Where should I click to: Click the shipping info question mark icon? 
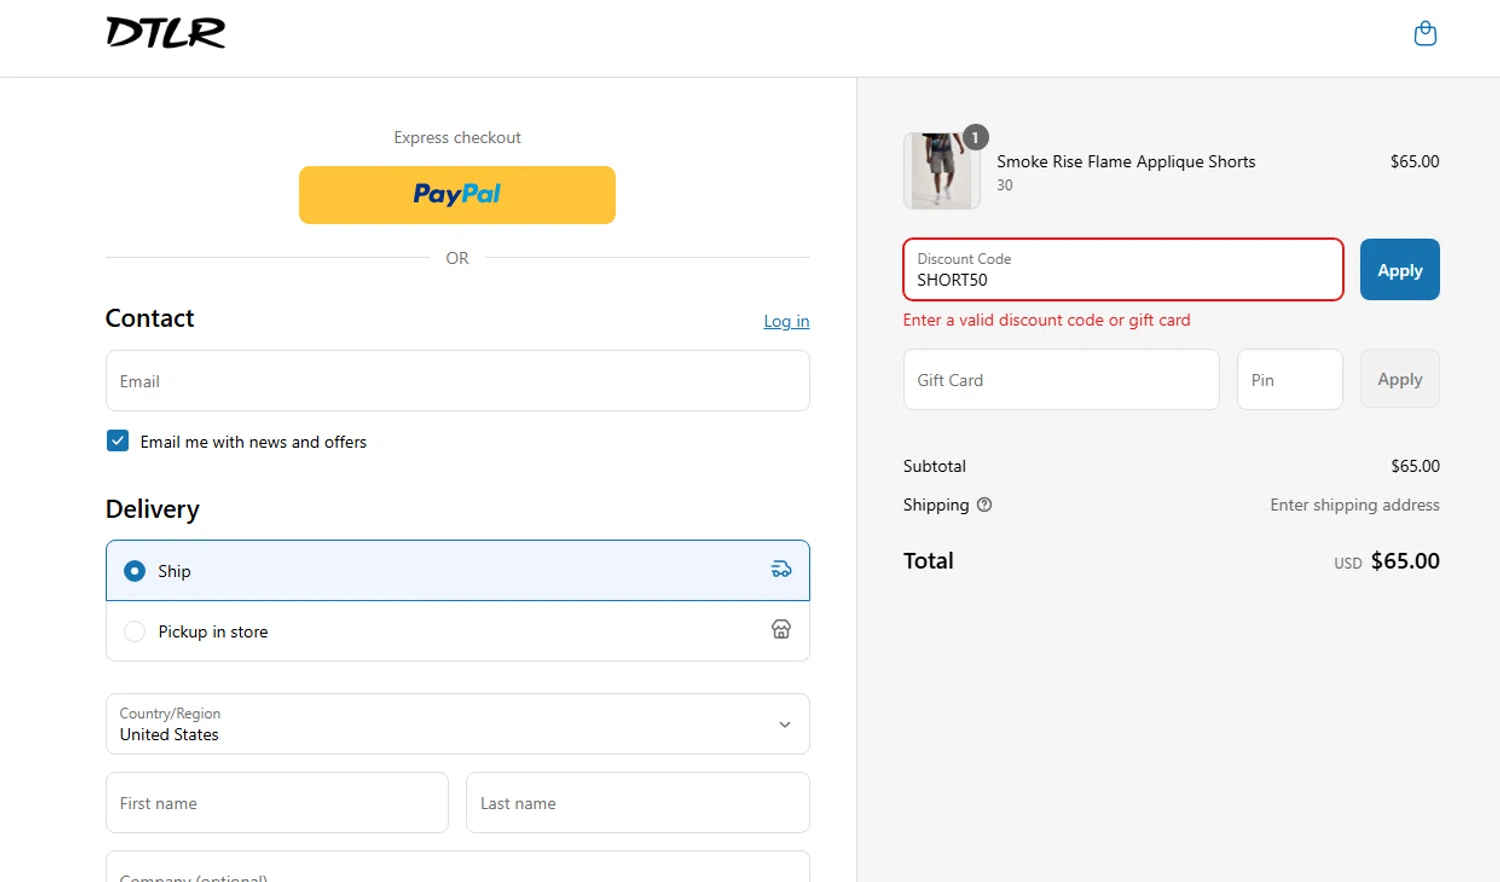click(984, 505)
